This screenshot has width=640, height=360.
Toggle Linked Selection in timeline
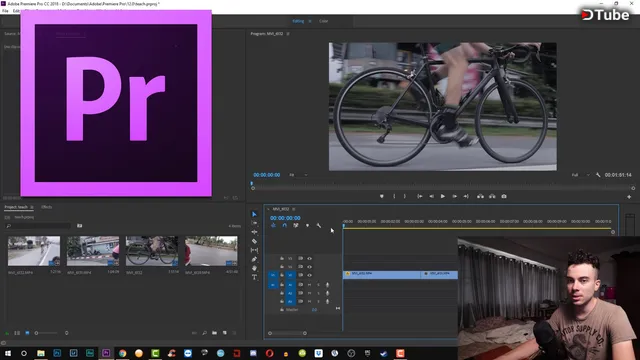296,225
